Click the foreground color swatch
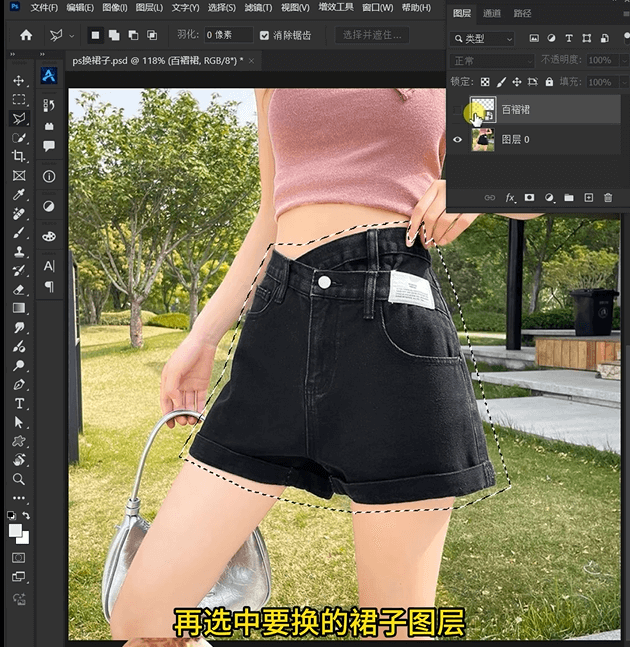The image size is (630, 647). pyautogui.click(x=15, y=530)
